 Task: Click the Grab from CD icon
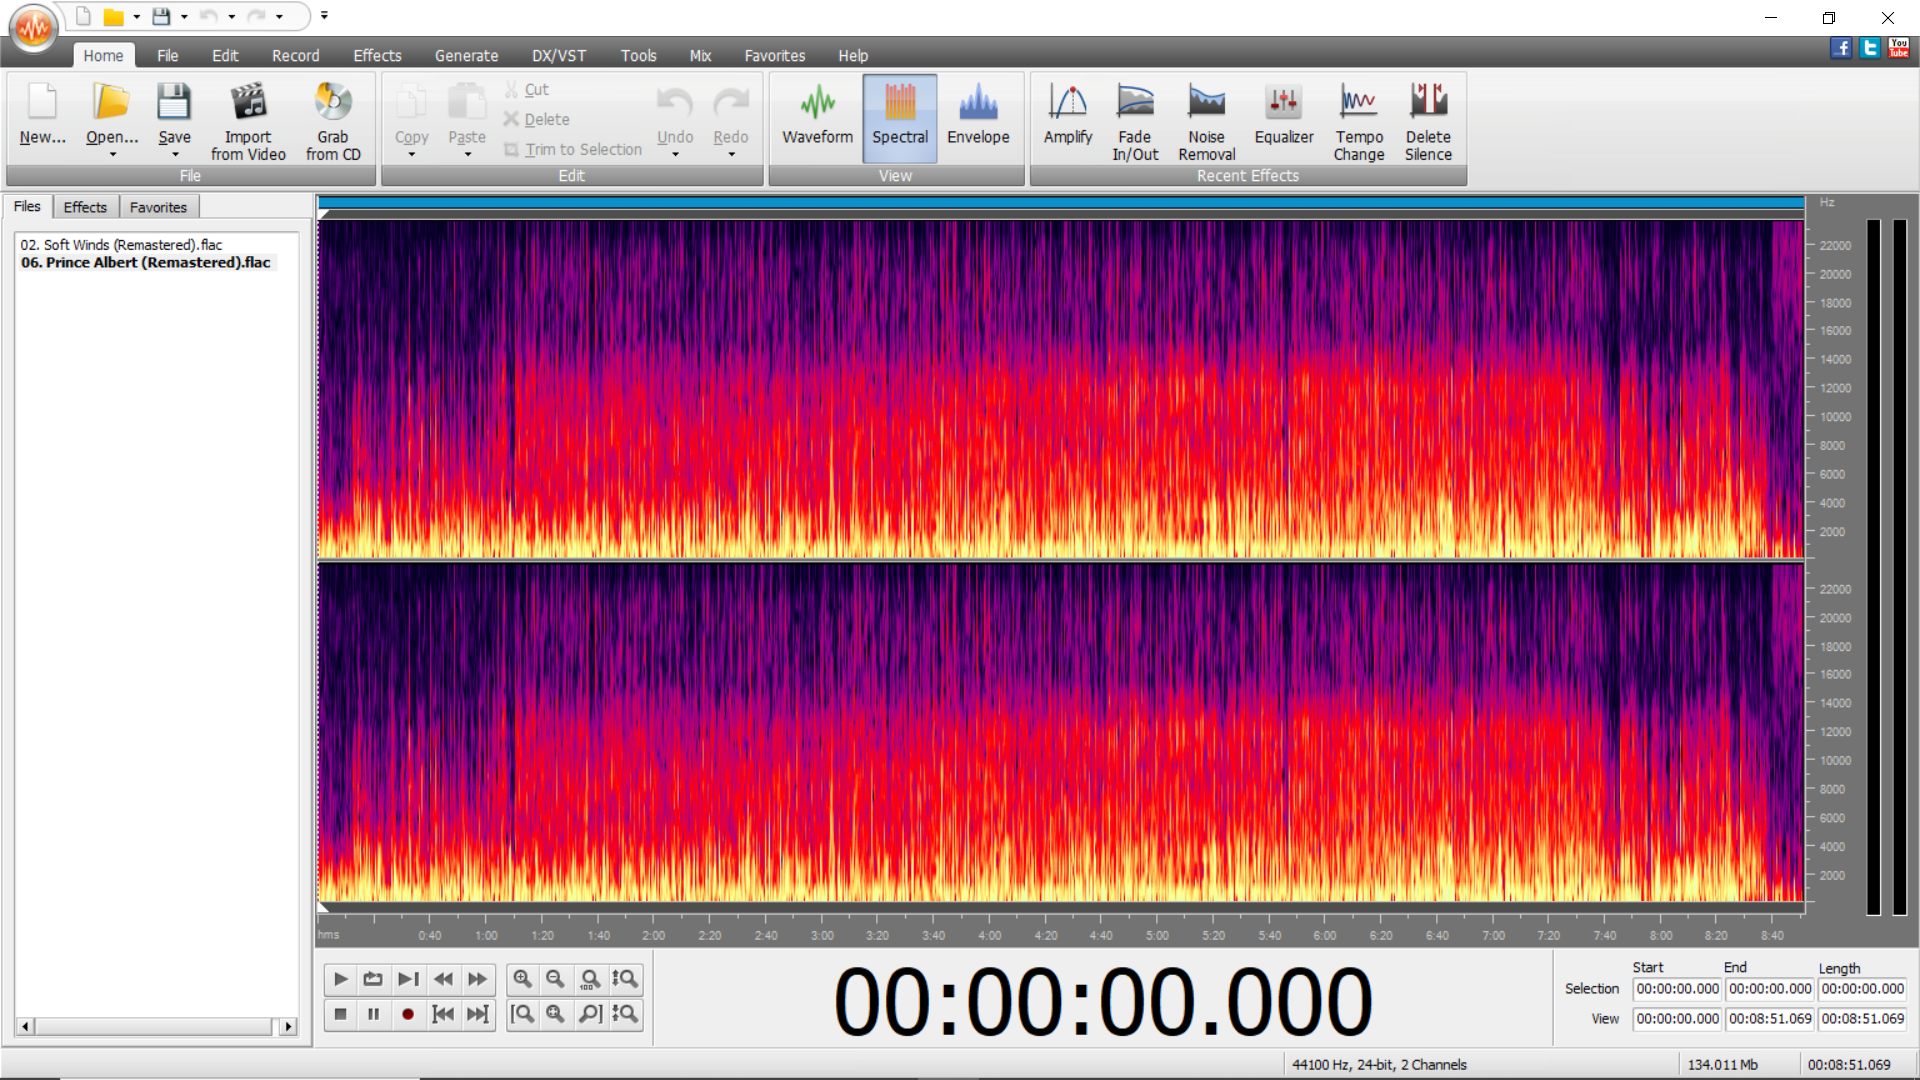point(333,103)
